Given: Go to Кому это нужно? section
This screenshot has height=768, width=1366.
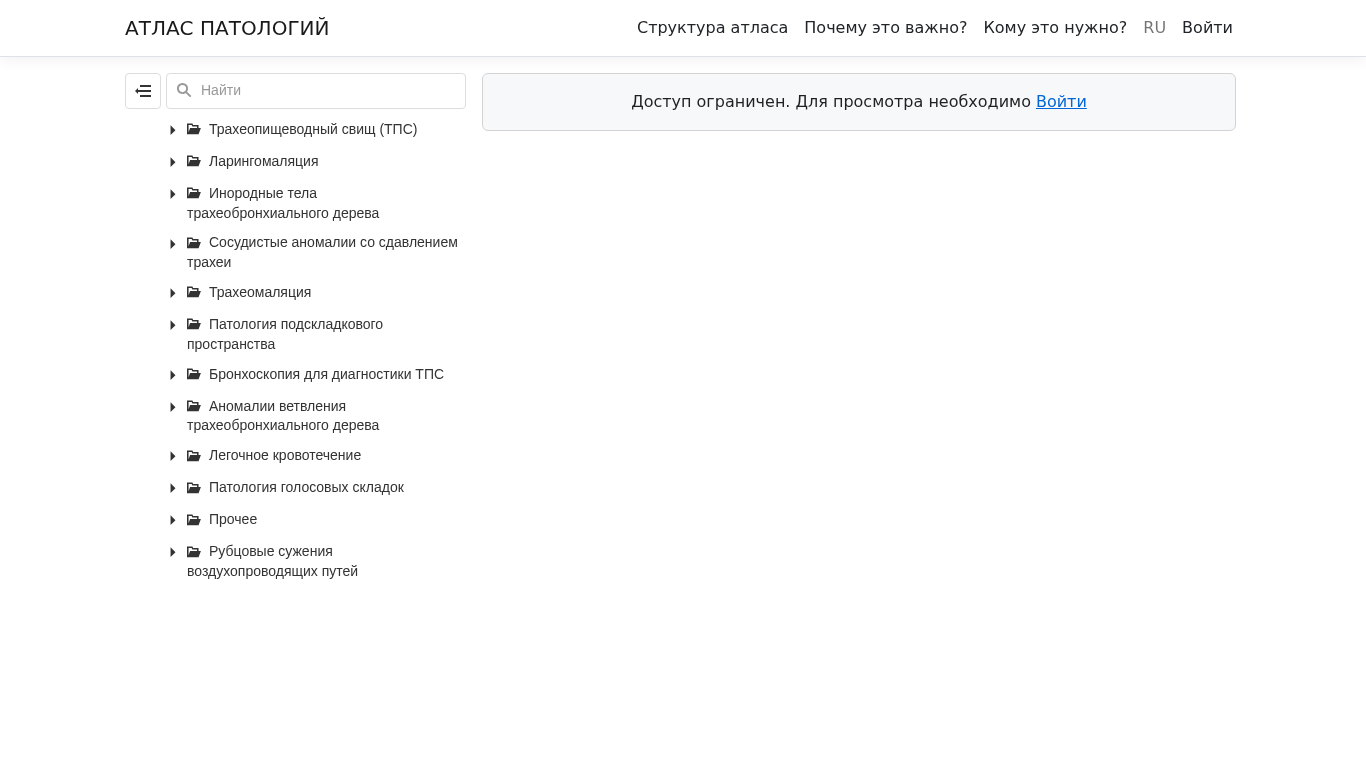Looking at the screenshot, I should pos(1055,28).
